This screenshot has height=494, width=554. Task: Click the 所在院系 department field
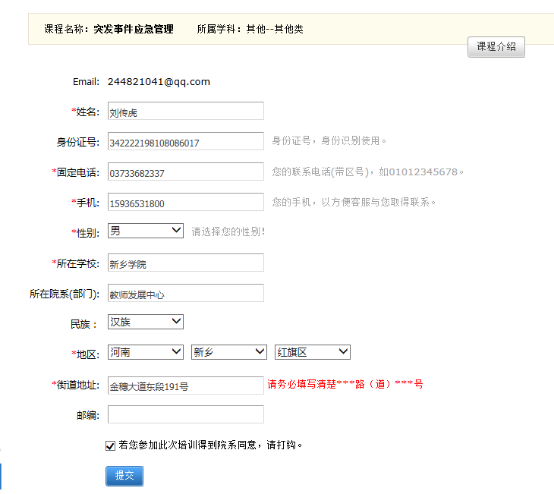186,293
